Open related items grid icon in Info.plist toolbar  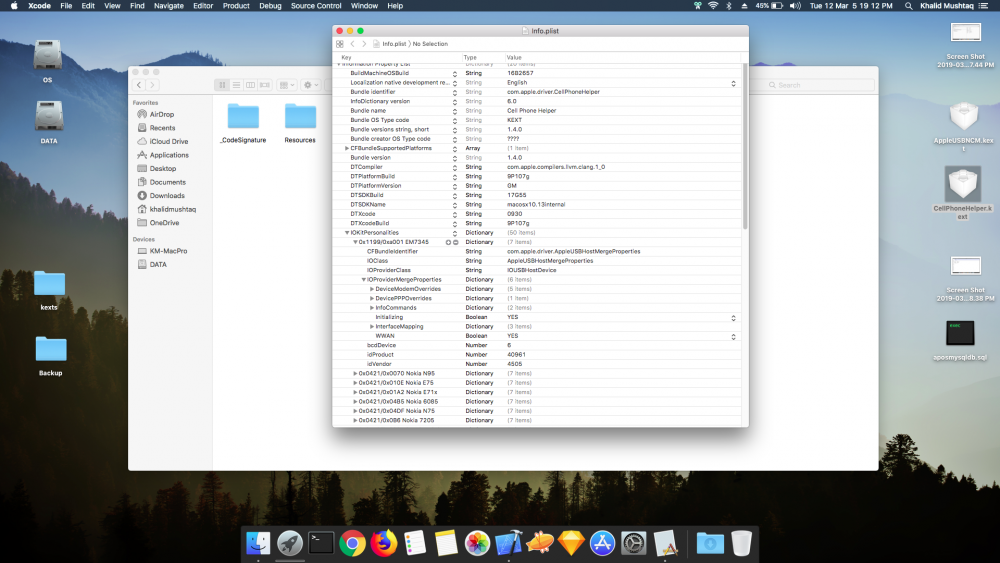click(340, 44)
